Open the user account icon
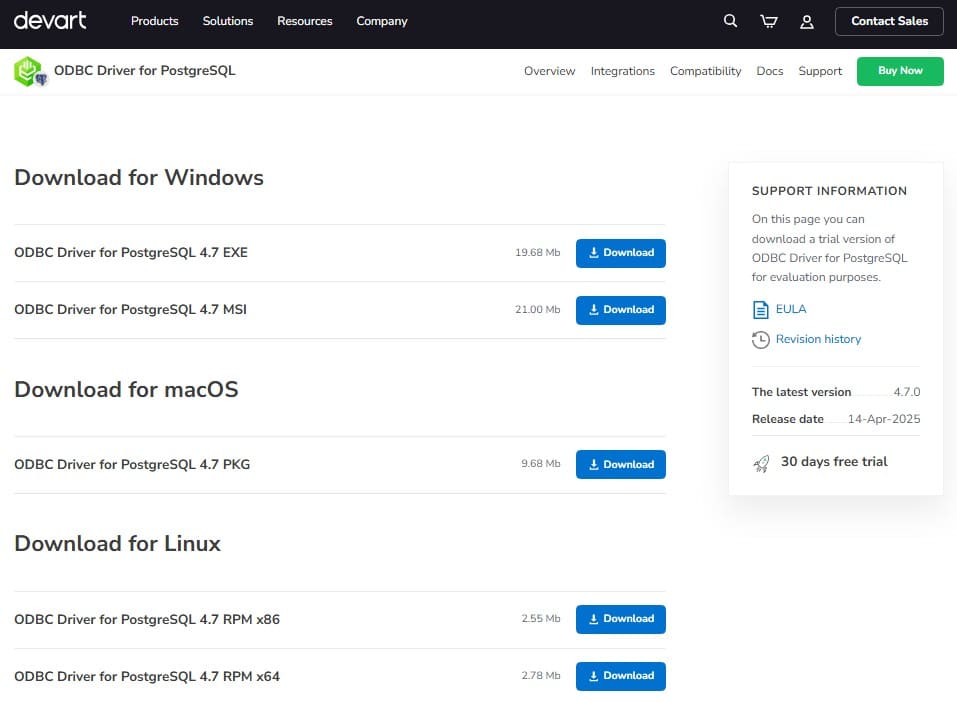 coord(806,22)
